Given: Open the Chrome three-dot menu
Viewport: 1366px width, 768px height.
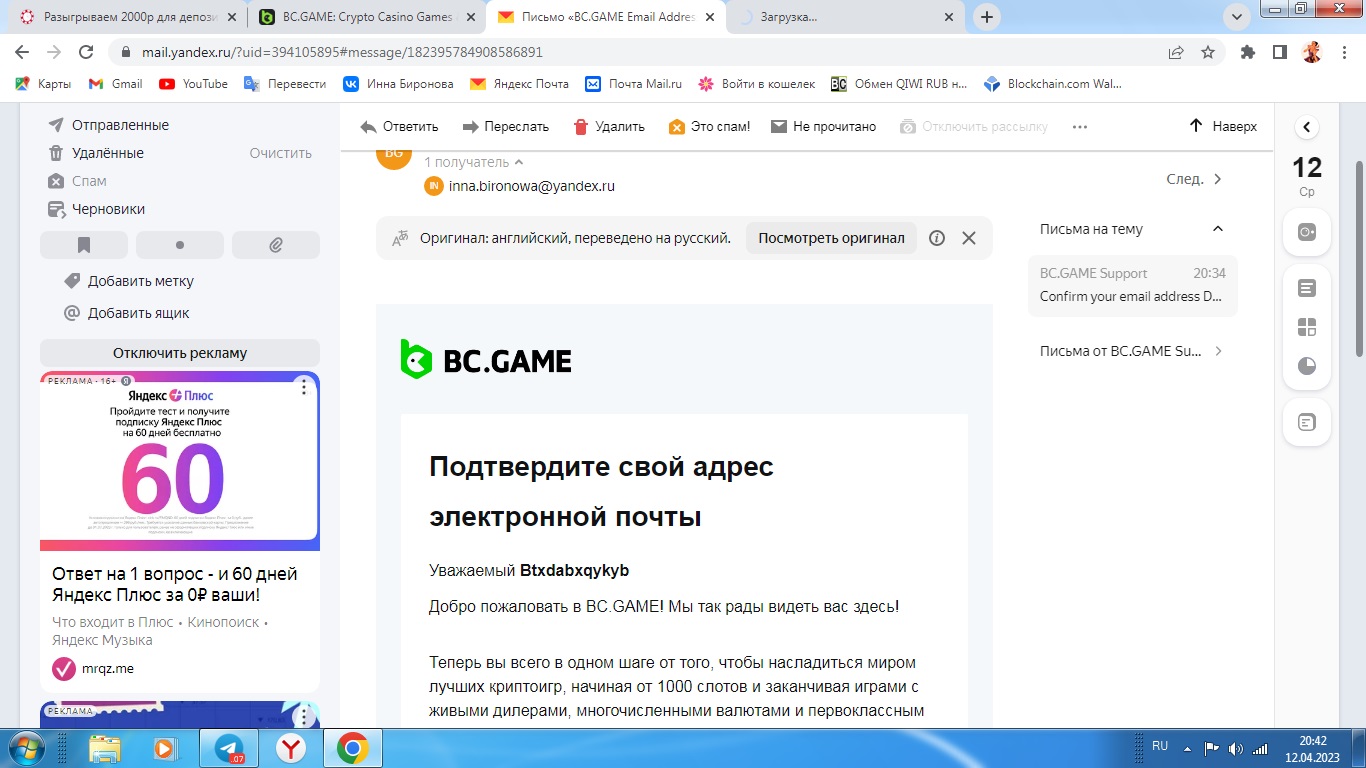Looking at the screenshot, I should pyautogui.click(x=1344, y=52).
